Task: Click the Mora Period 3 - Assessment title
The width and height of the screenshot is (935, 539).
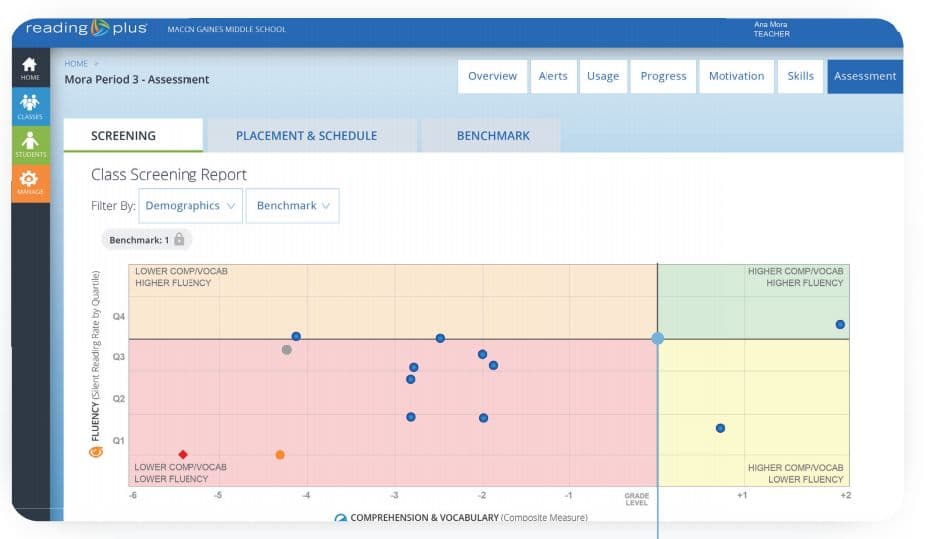Action: point(137,79)
